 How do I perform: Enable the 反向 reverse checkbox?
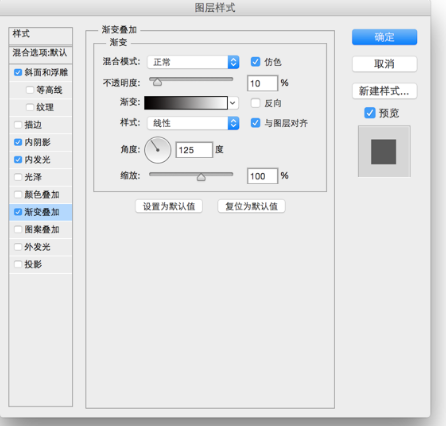(255, 103)
